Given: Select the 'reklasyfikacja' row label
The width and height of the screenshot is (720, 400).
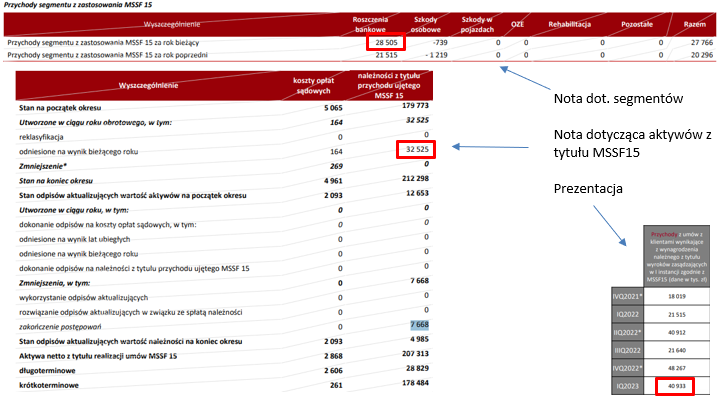Looking at the screenshot, I should coord(41,137).
